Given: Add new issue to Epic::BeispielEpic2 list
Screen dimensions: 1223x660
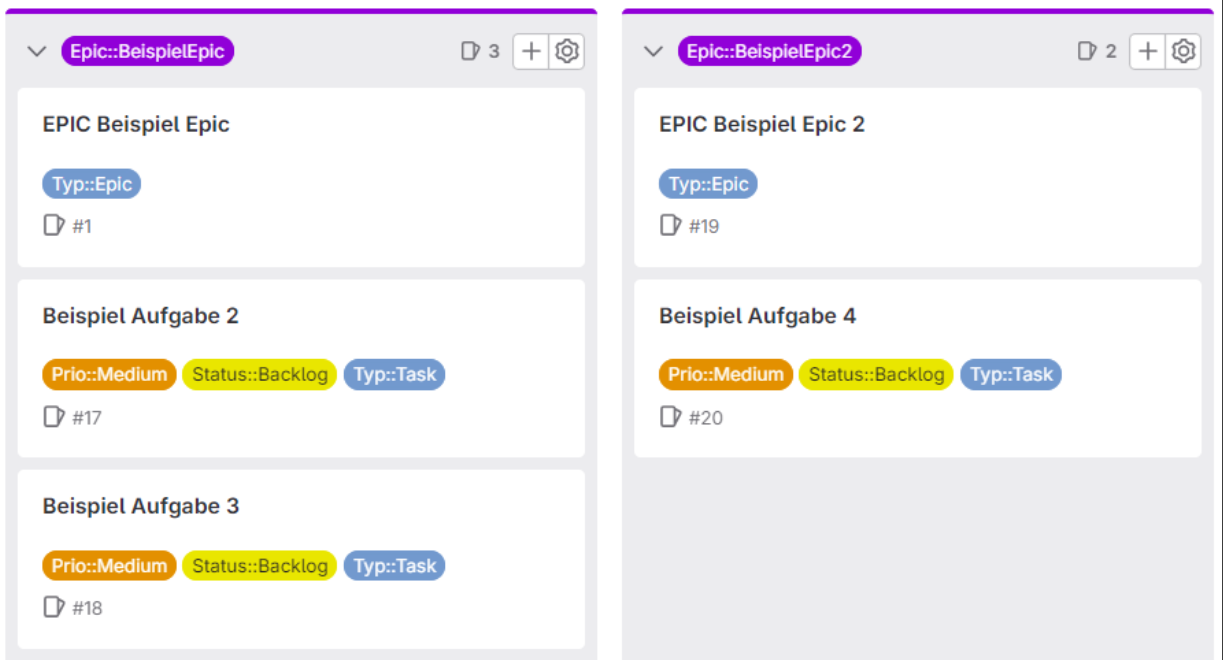Looking at the screenshot, I should (x=1148, y=51).
